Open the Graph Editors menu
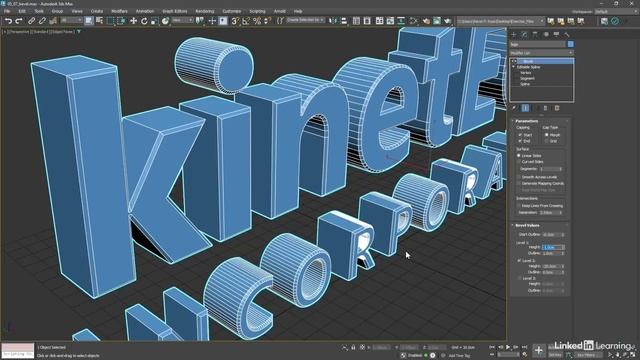Screen dimensions: 640x360 point(175,11)
